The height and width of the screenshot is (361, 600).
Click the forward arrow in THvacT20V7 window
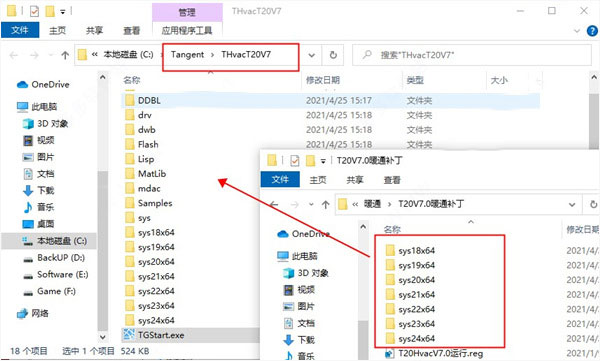(34, 56)
